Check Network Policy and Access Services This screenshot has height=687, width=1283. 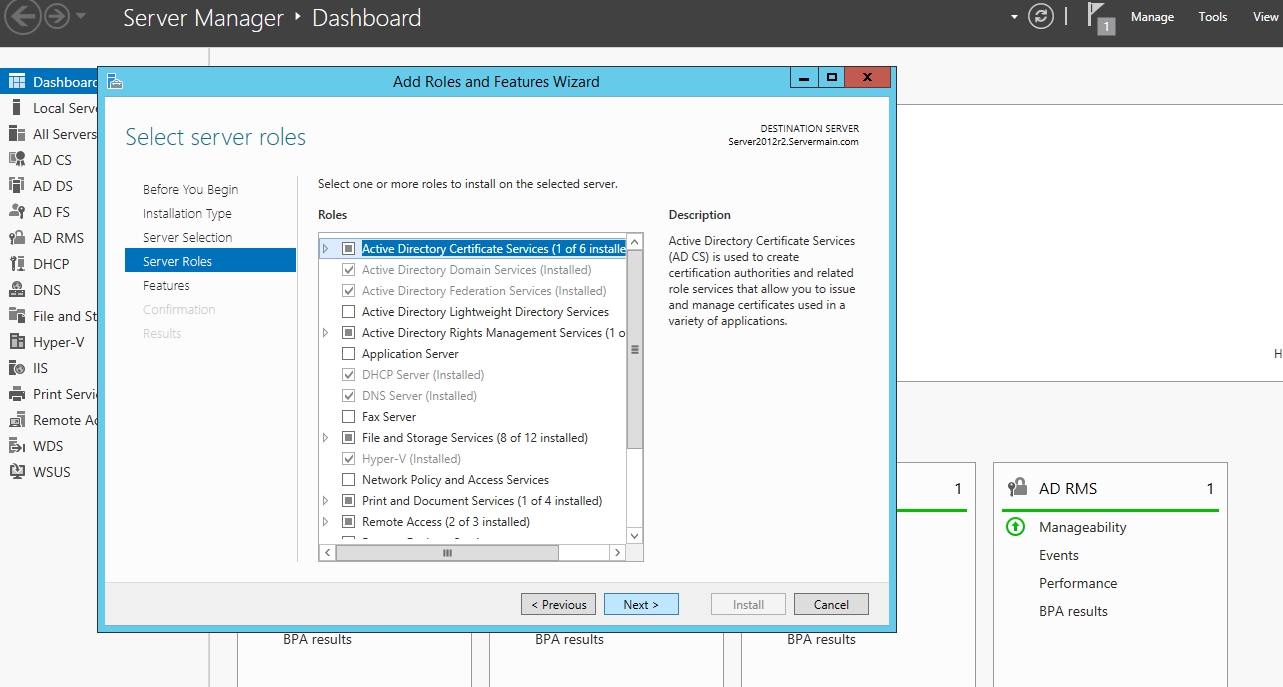(x=349, y=480)
